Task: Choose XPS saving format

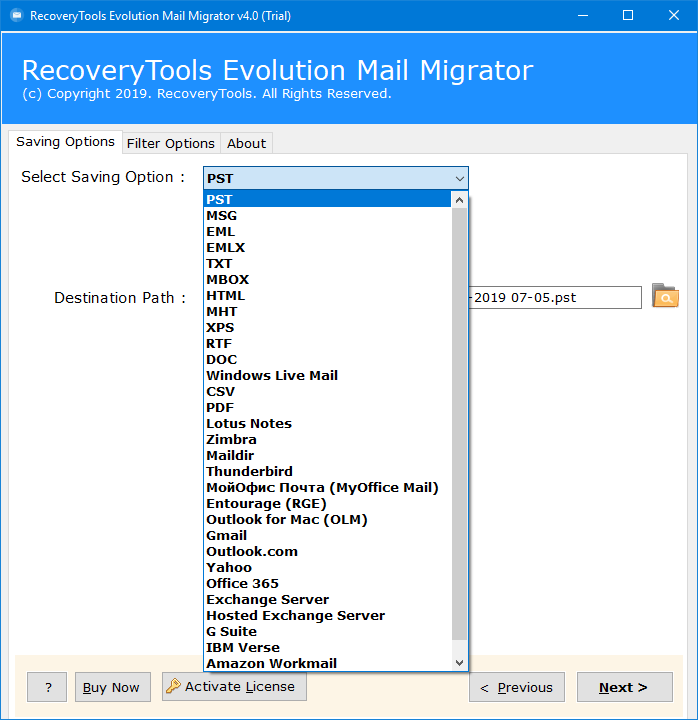Action: point(327,328)
